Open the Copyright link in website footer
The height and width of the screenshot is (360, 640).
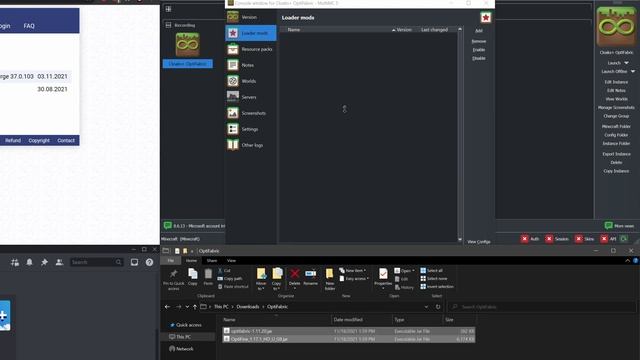39,140
